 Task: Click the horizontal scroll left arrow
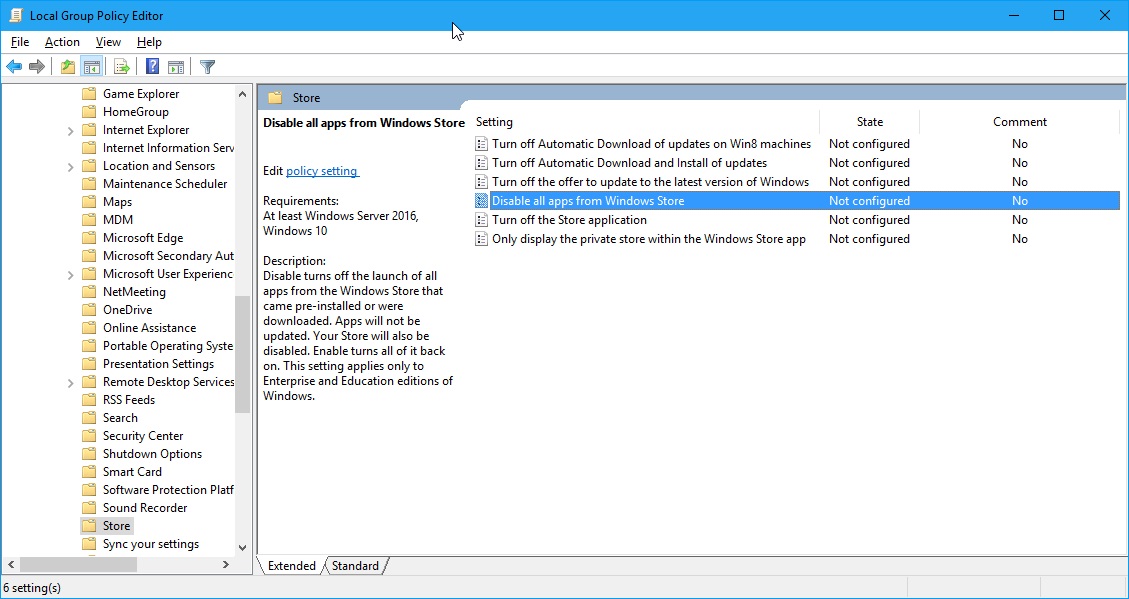12,565
